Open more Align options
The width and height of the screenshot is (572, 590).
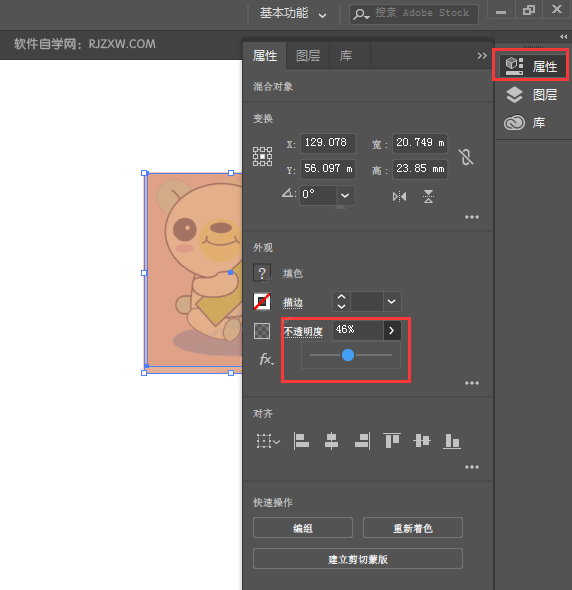coord(472,467)
